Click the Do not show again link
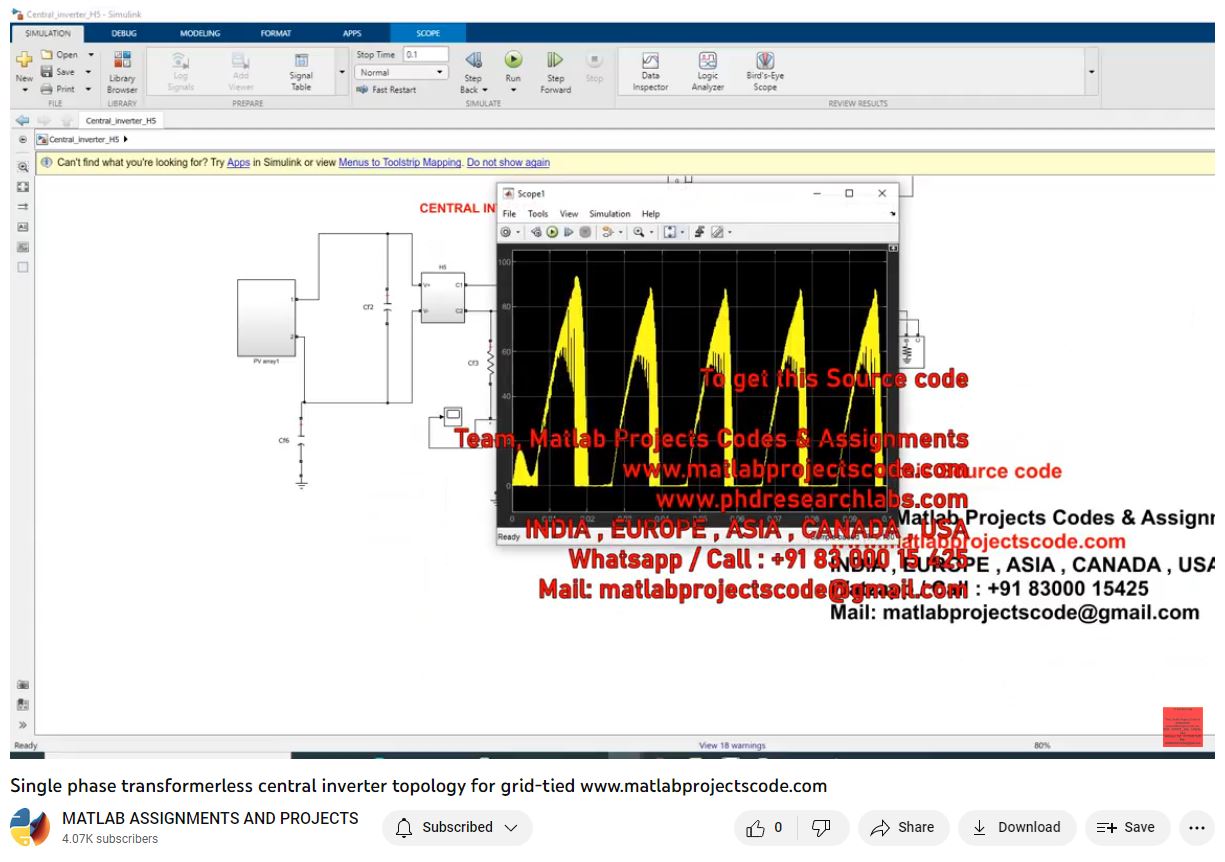The height and width of the screenshot is (862, 1225). [x=508, y=162]
